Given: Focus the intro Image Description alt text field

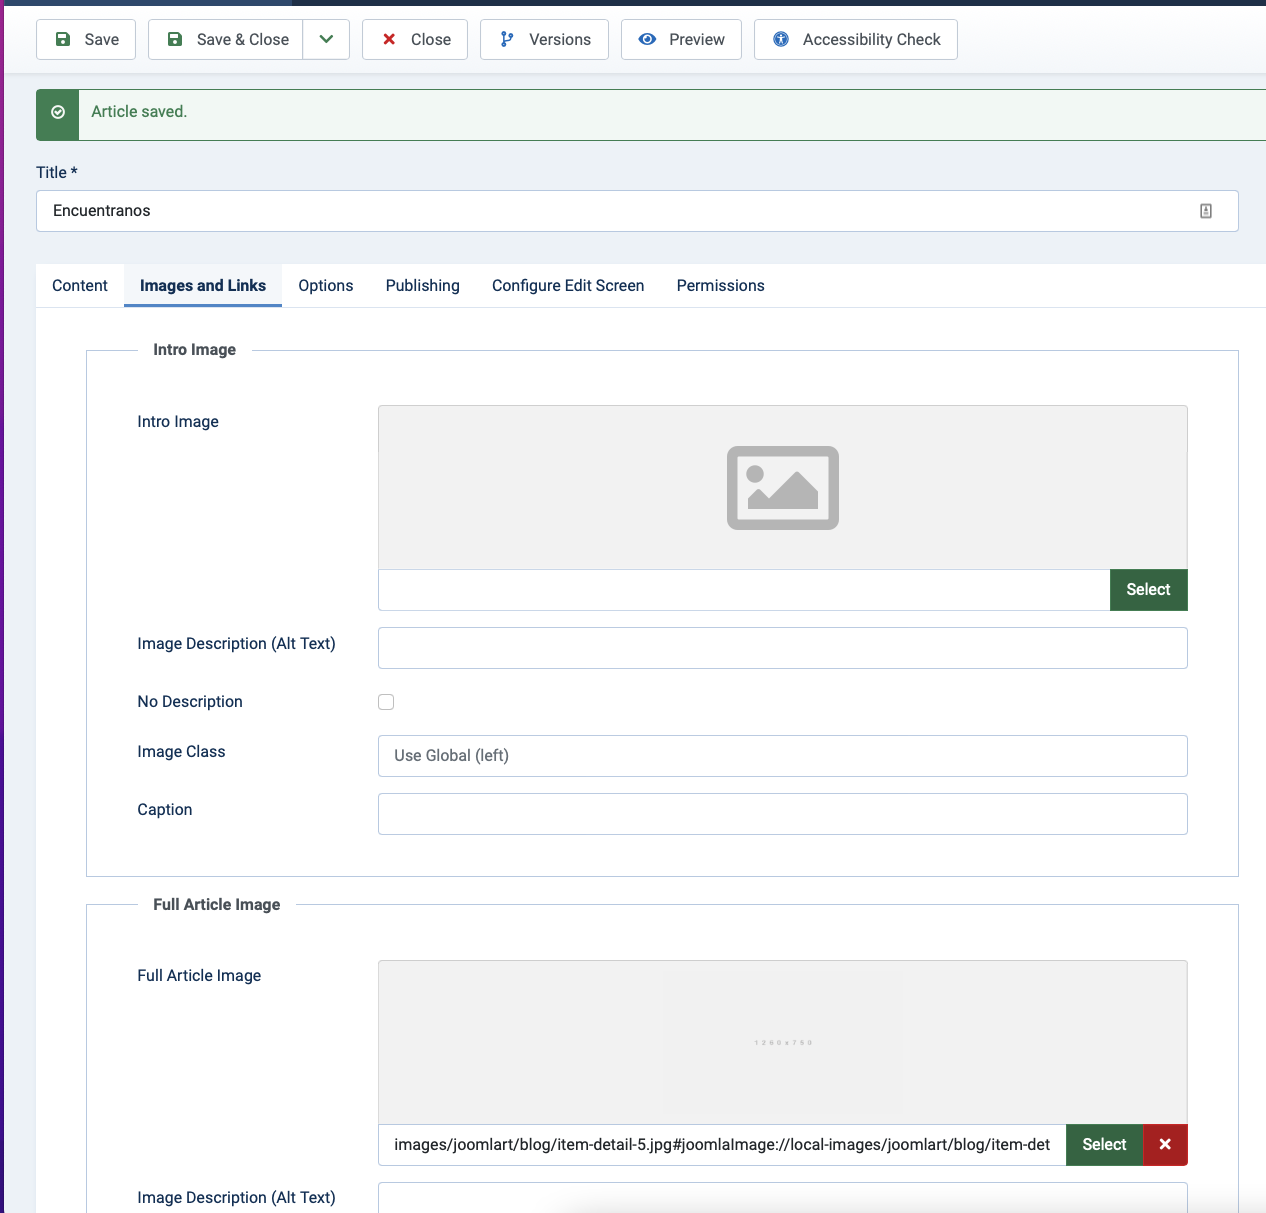Looking at the screenshot, I should (782, 648).
